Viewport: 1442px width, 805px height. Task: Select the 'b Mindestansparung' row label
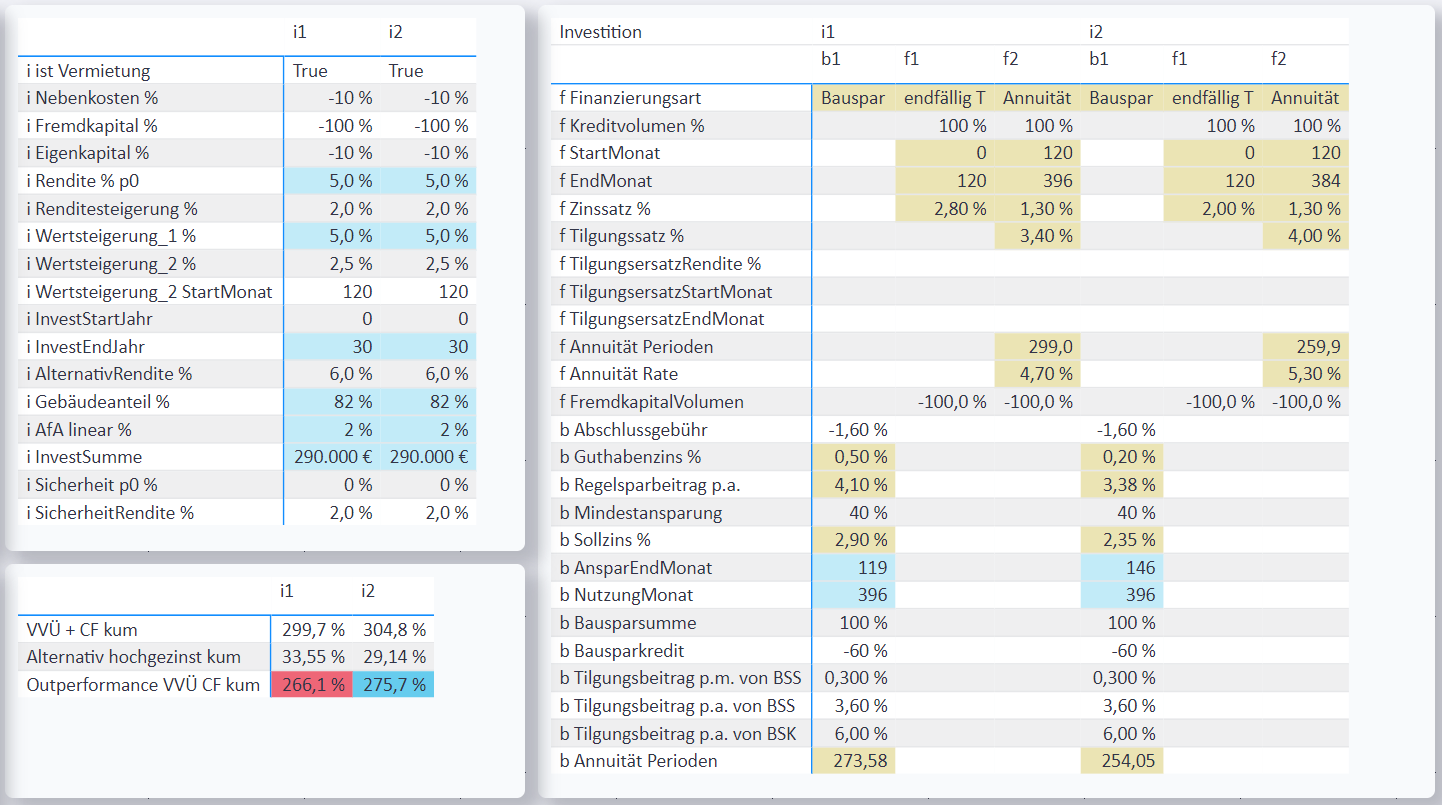click(640, 513)
